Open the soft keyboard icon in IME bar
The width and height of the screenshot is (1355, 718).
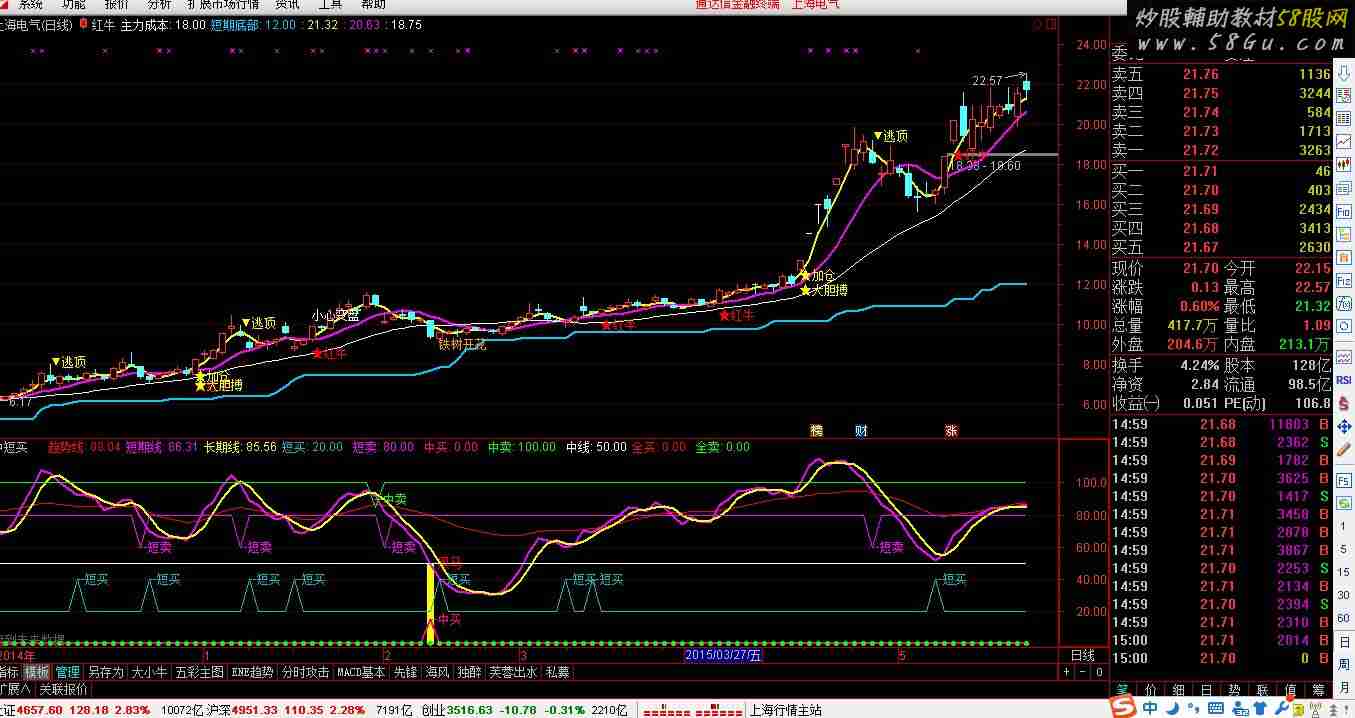pyautogui.click(x=1218, y=708)
